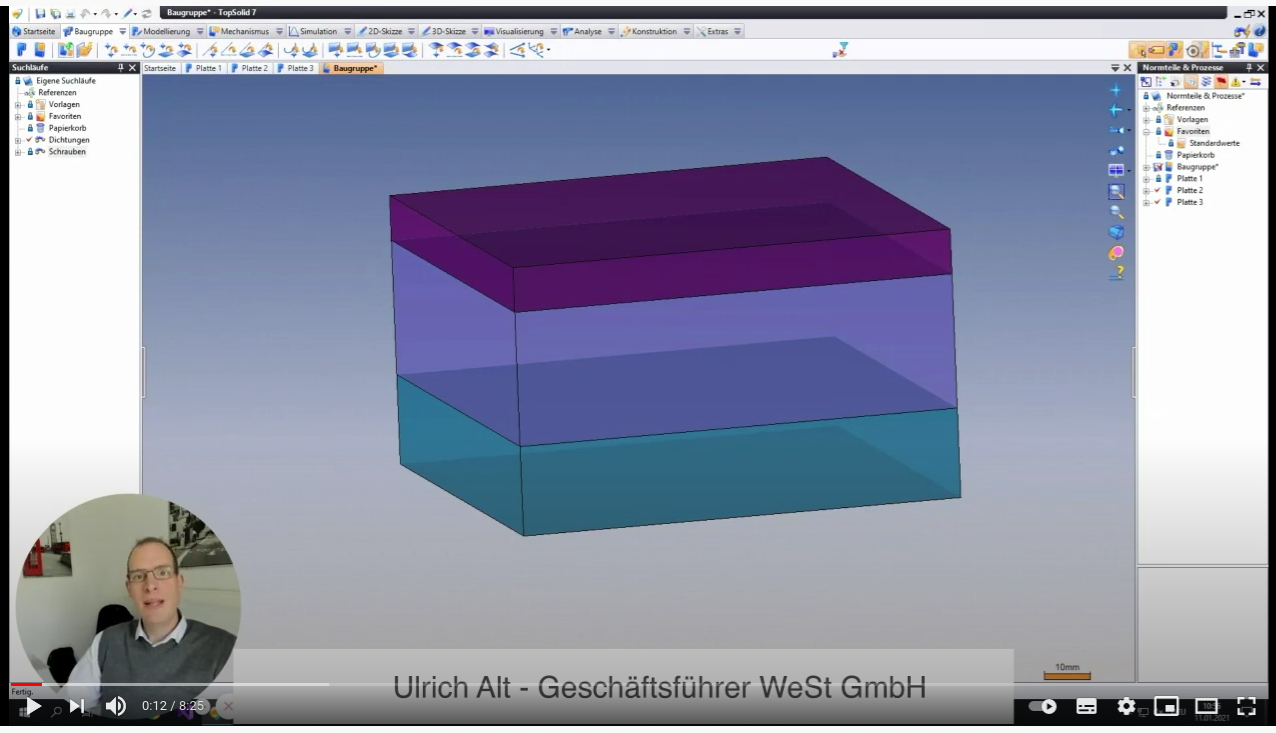1276x733 pixels.
Task: Click the yellow question mark icon in the viewport toolbar
Action: (x=1117, y=272)
